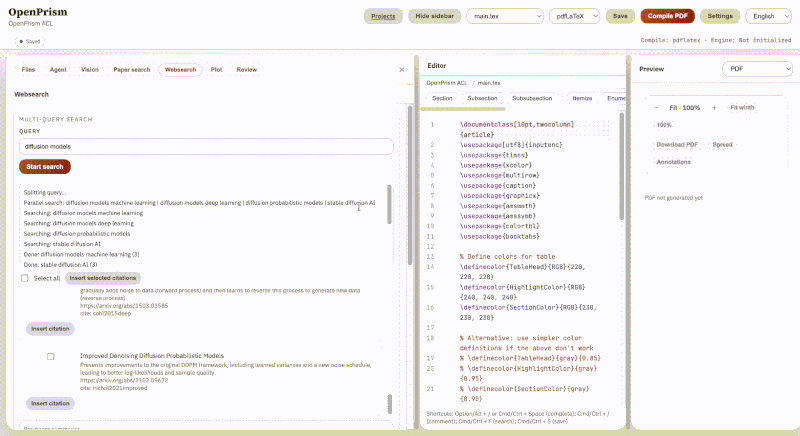The image size is (800, 436).
Task: Insert an Itemize list from the editor toolbar
Action: [x=582, y=98]
